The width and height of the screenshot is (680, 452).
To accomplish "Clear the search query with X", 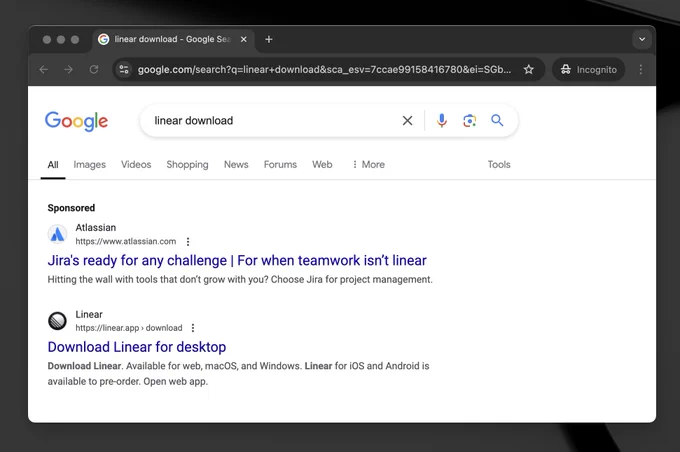I will point(407,121).
